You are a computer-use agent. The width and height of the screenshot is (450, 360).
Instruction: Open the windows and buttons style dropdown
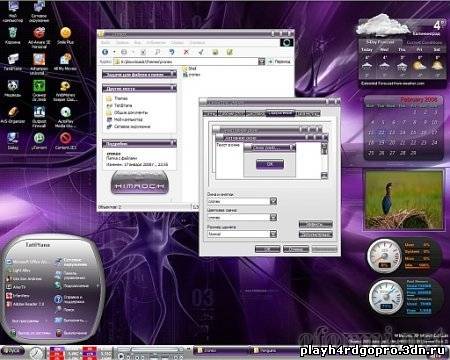click(x=273, y=201)
